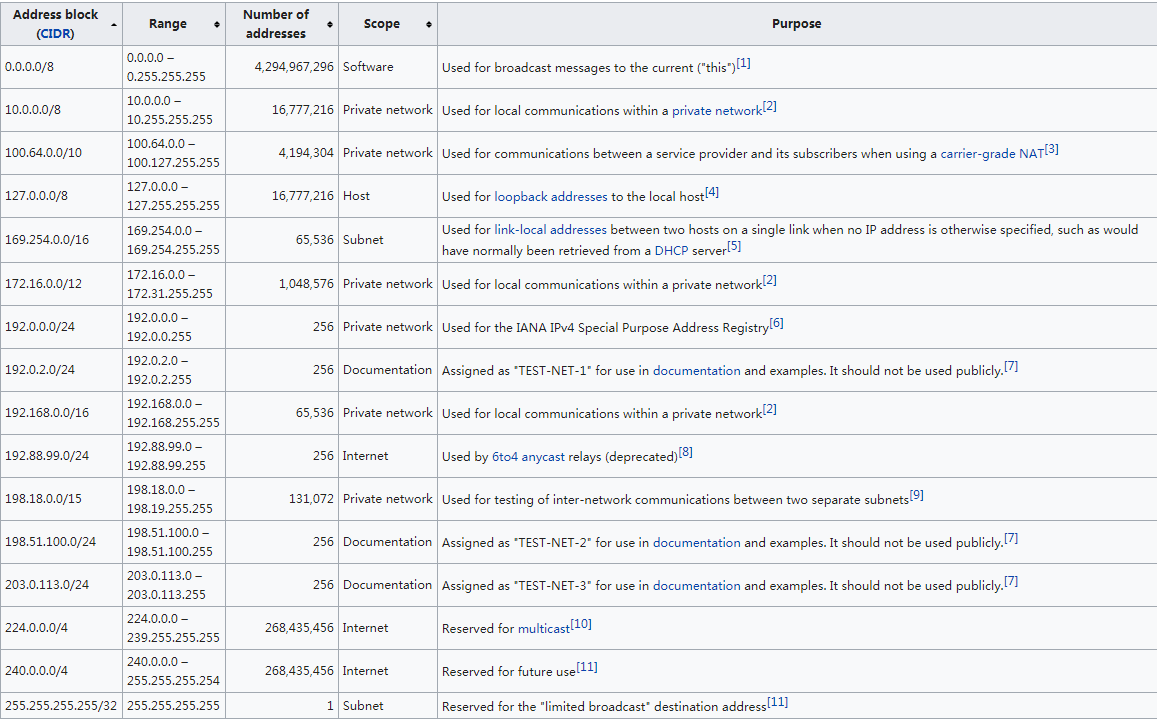Sort table by Range column arrows
The image size is (1157, 721).
click(217, 24)
